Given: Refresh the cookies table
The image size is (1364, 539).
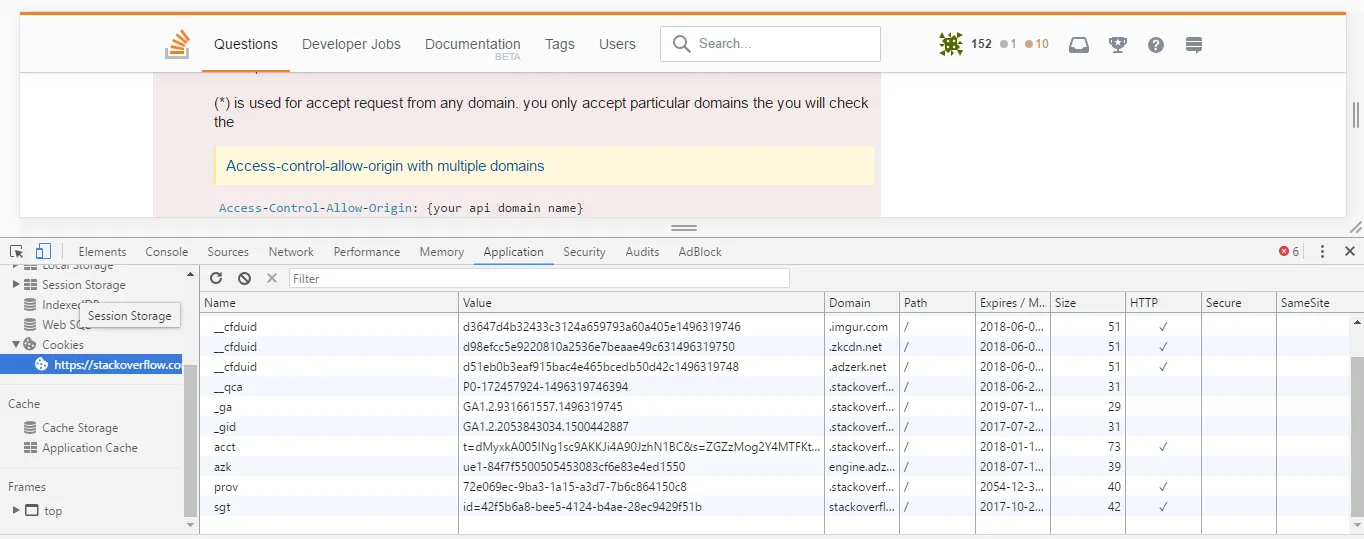Looking at the screenshot, I should (x=216, y=278).
